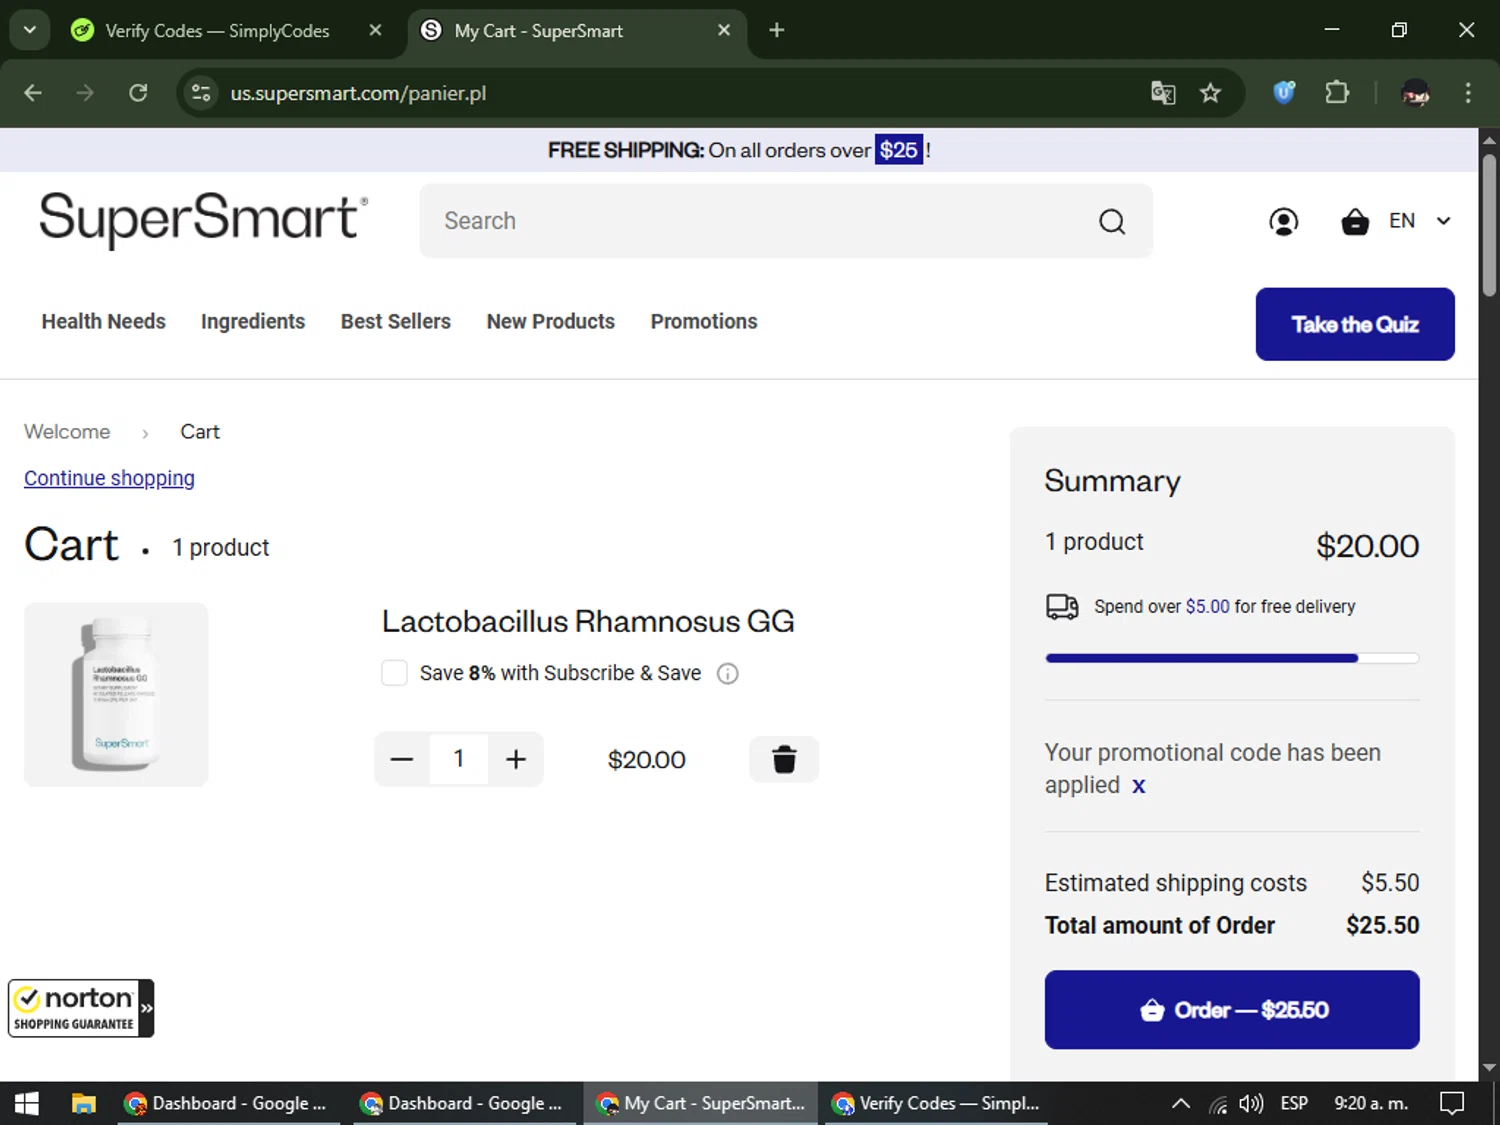This screenshot has height=1125, width=1500.
Task: Open the Google Translate icon in address bar
Action: [1163, 93]
